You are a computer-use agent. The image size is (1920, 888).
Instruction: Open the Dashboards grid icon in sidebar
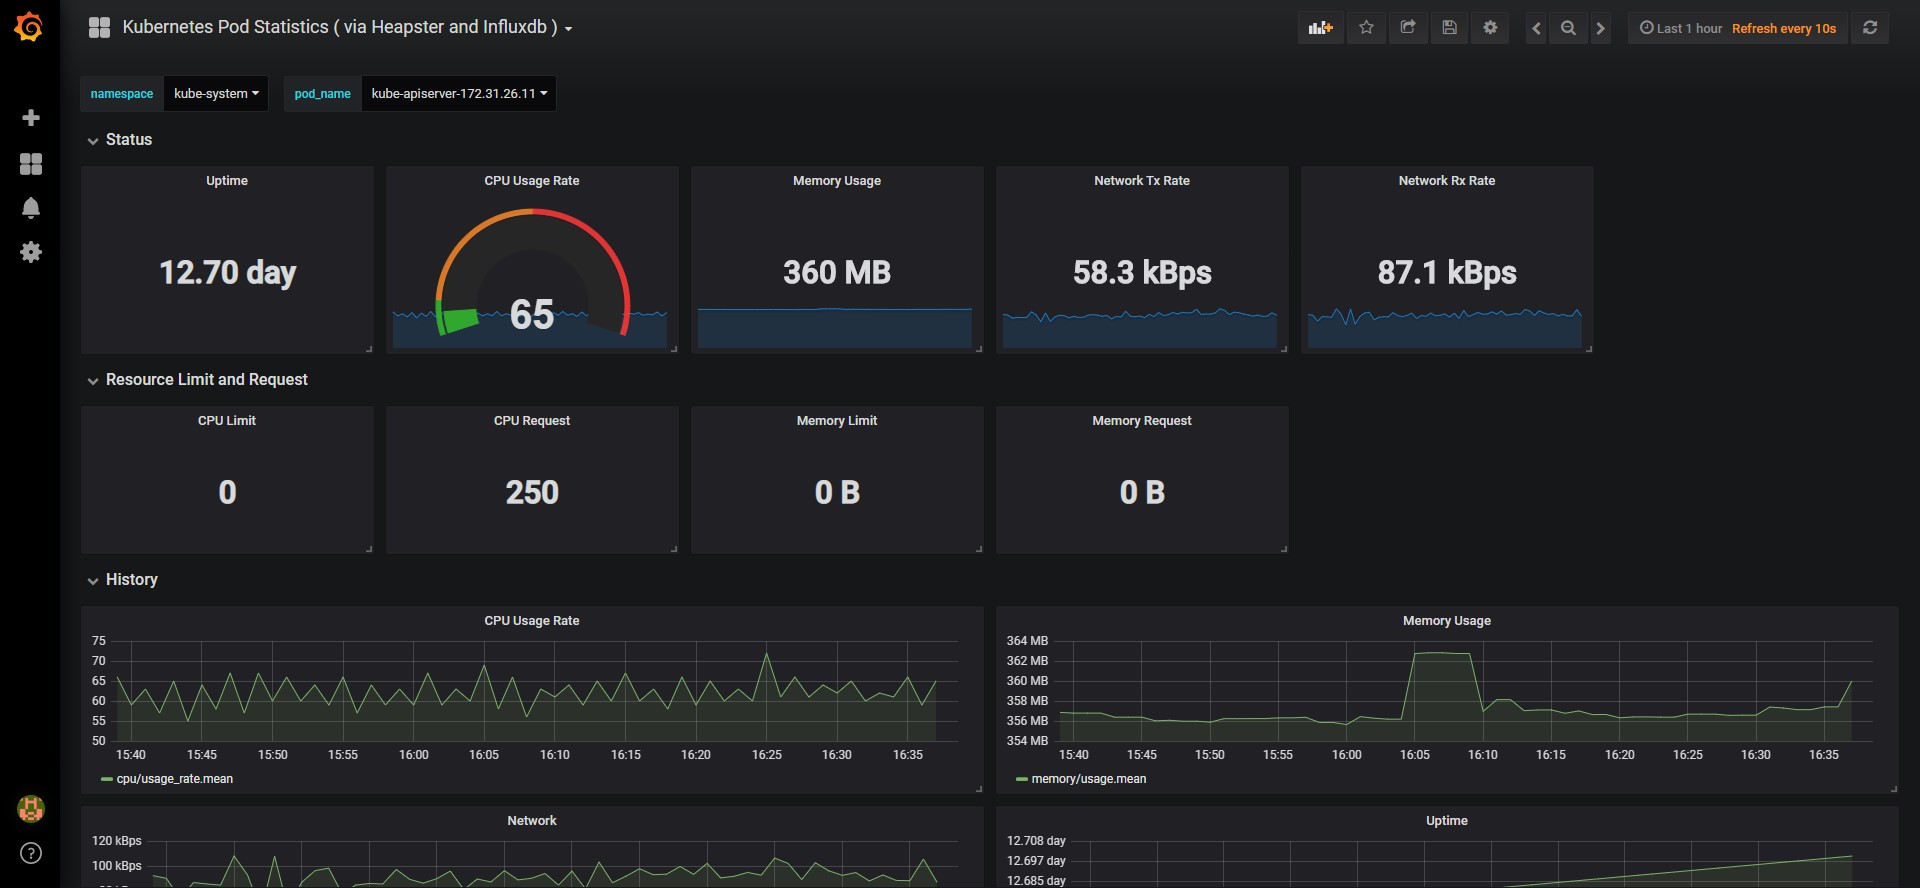[31, 164]
